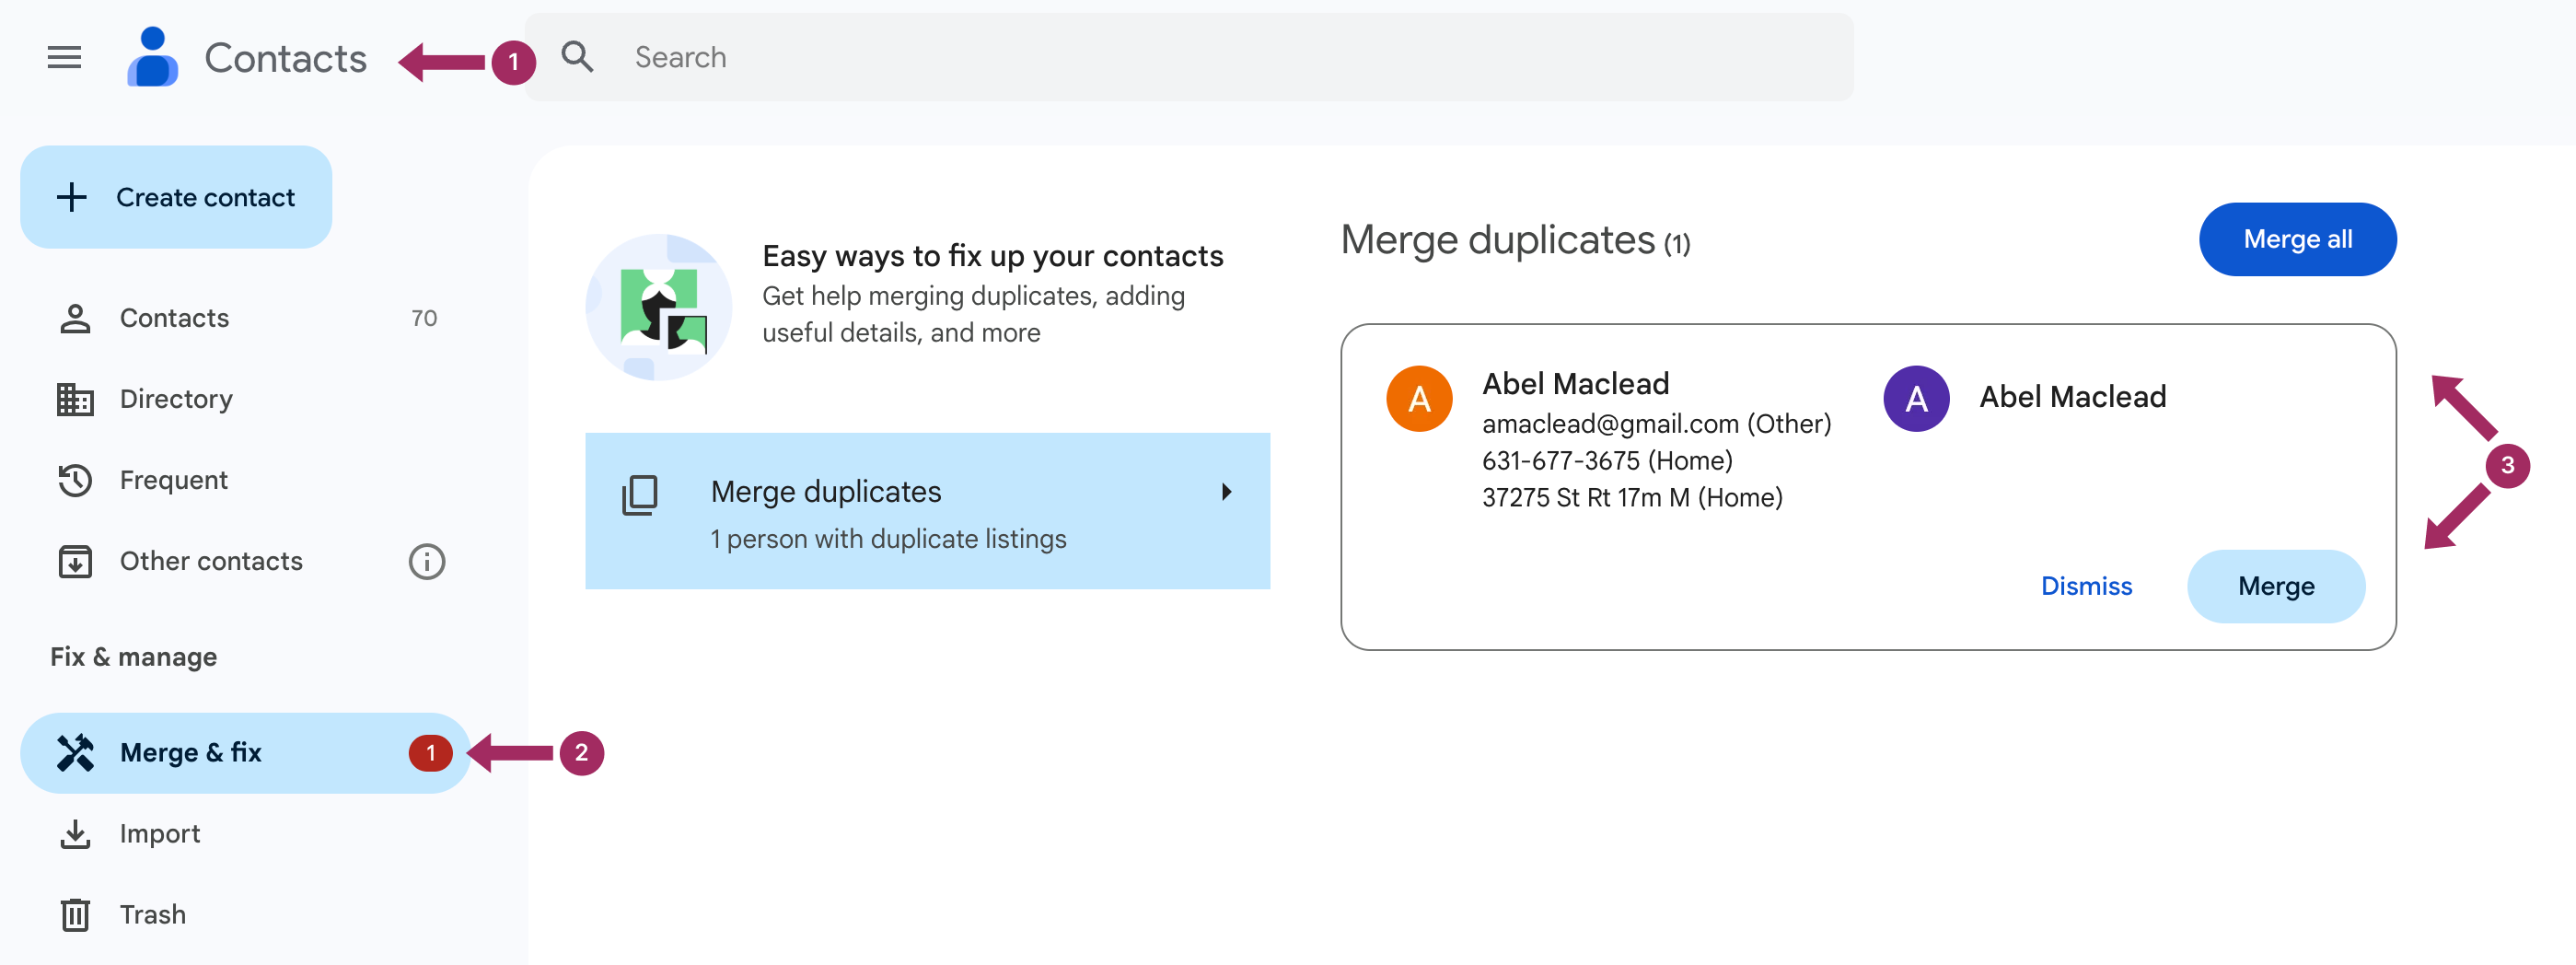Open the hamburger main menu
The height and width of the screenshot is (965, 2576).
[x=64, y=58]
